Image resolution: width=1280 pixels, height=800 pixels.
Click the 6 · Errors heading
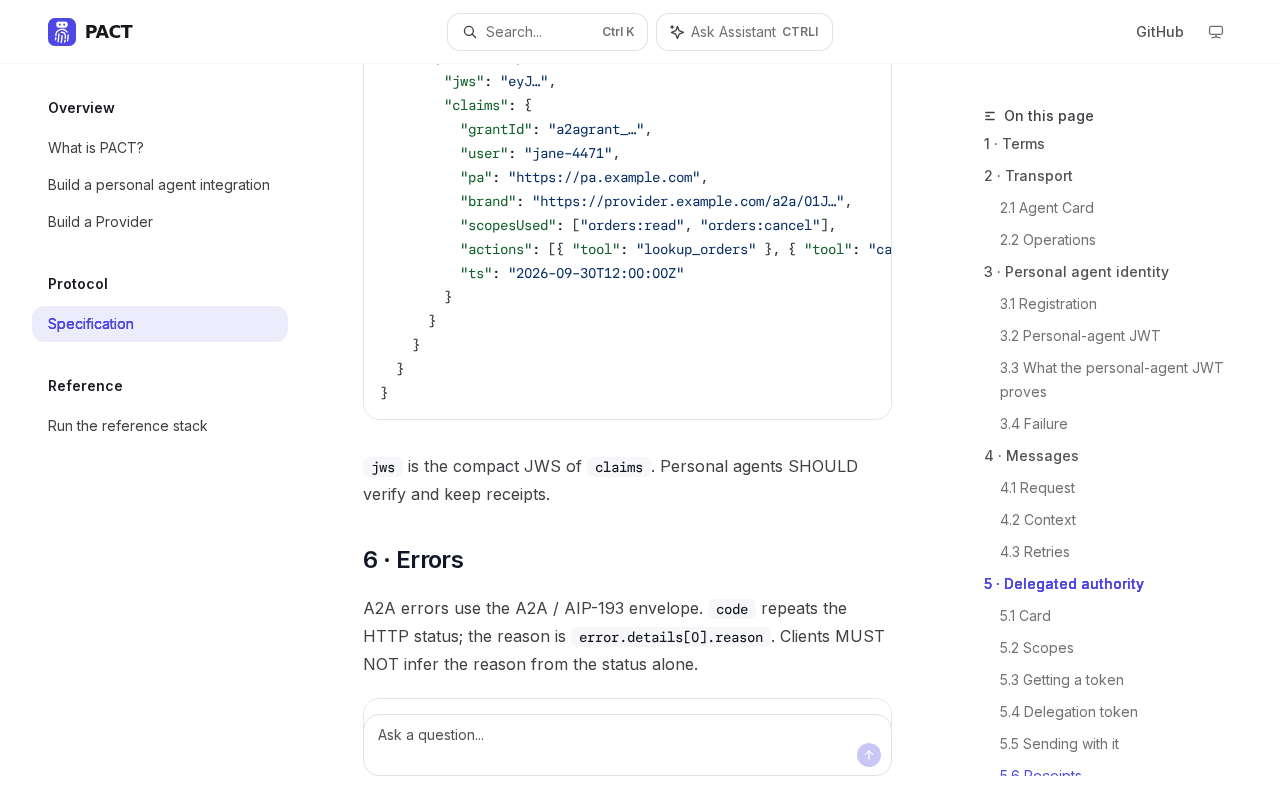pyautogui.click(x=413, y=560)
